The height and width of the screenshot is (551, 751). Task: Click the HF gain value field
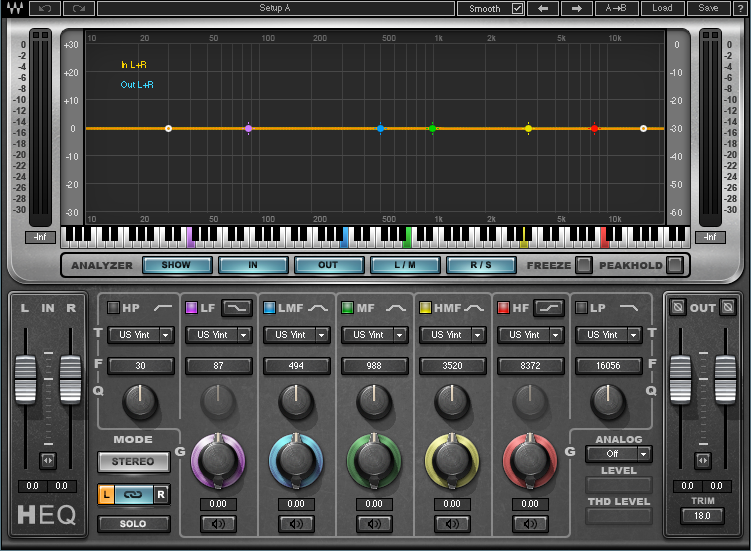coord(530,504)
